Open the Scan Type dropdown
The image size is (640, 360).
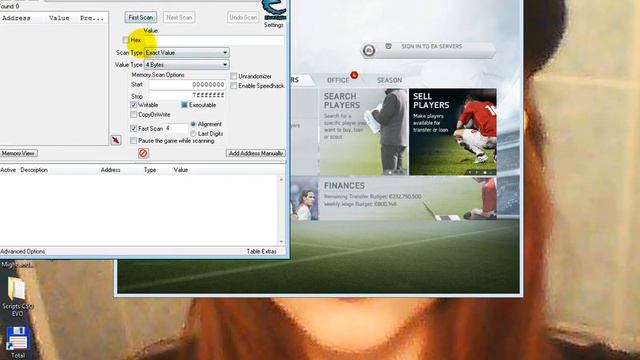[x=187, y=53]
